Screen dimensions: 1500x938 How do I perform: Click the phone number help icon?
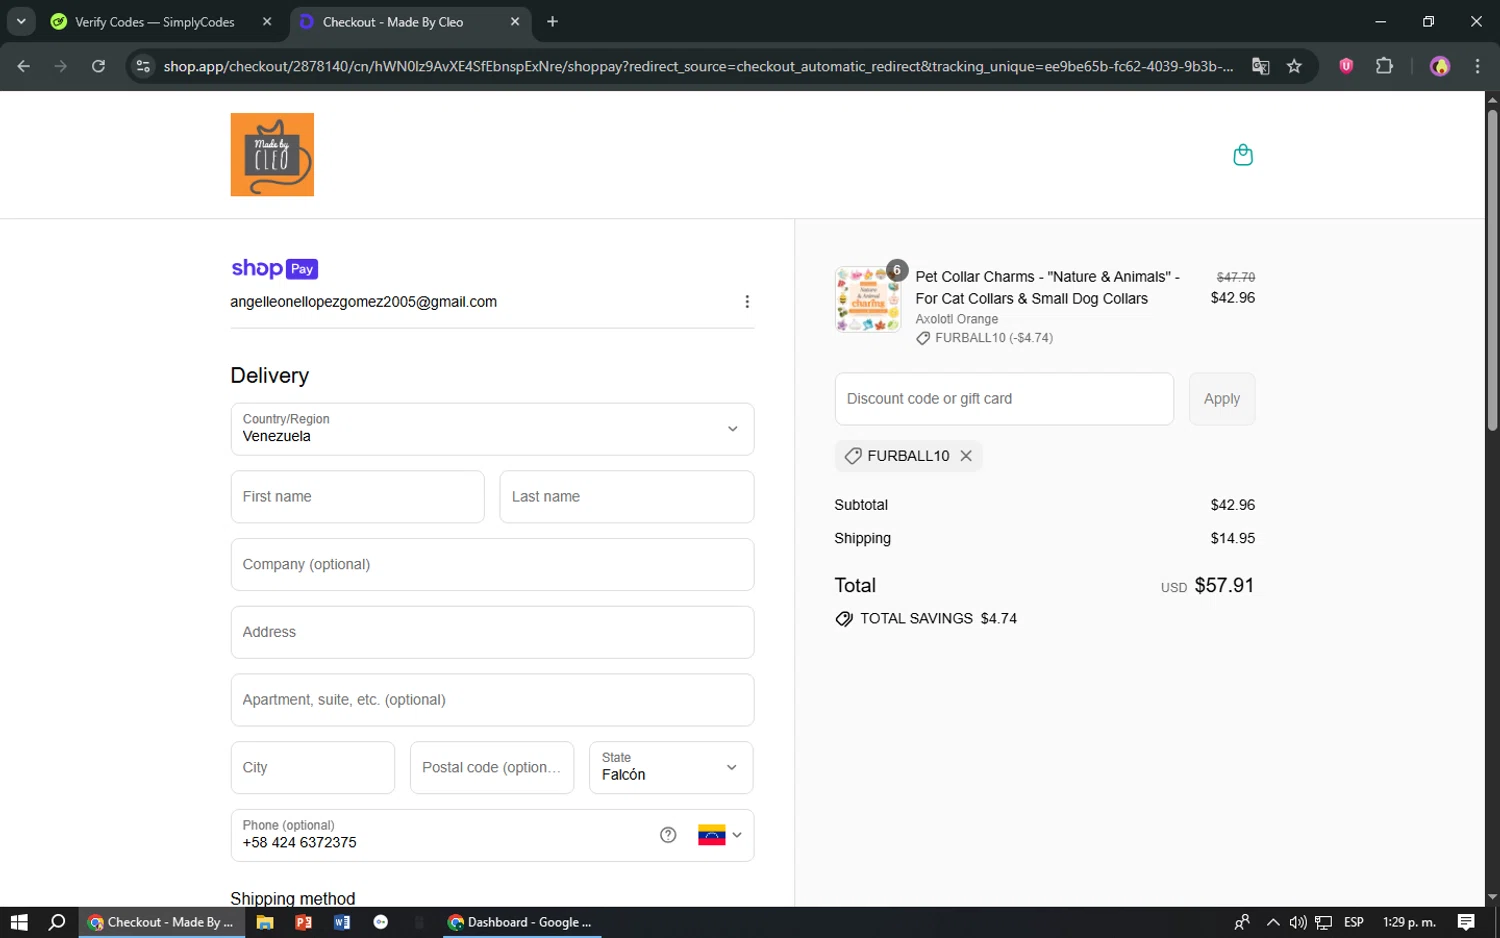(668, 835)
